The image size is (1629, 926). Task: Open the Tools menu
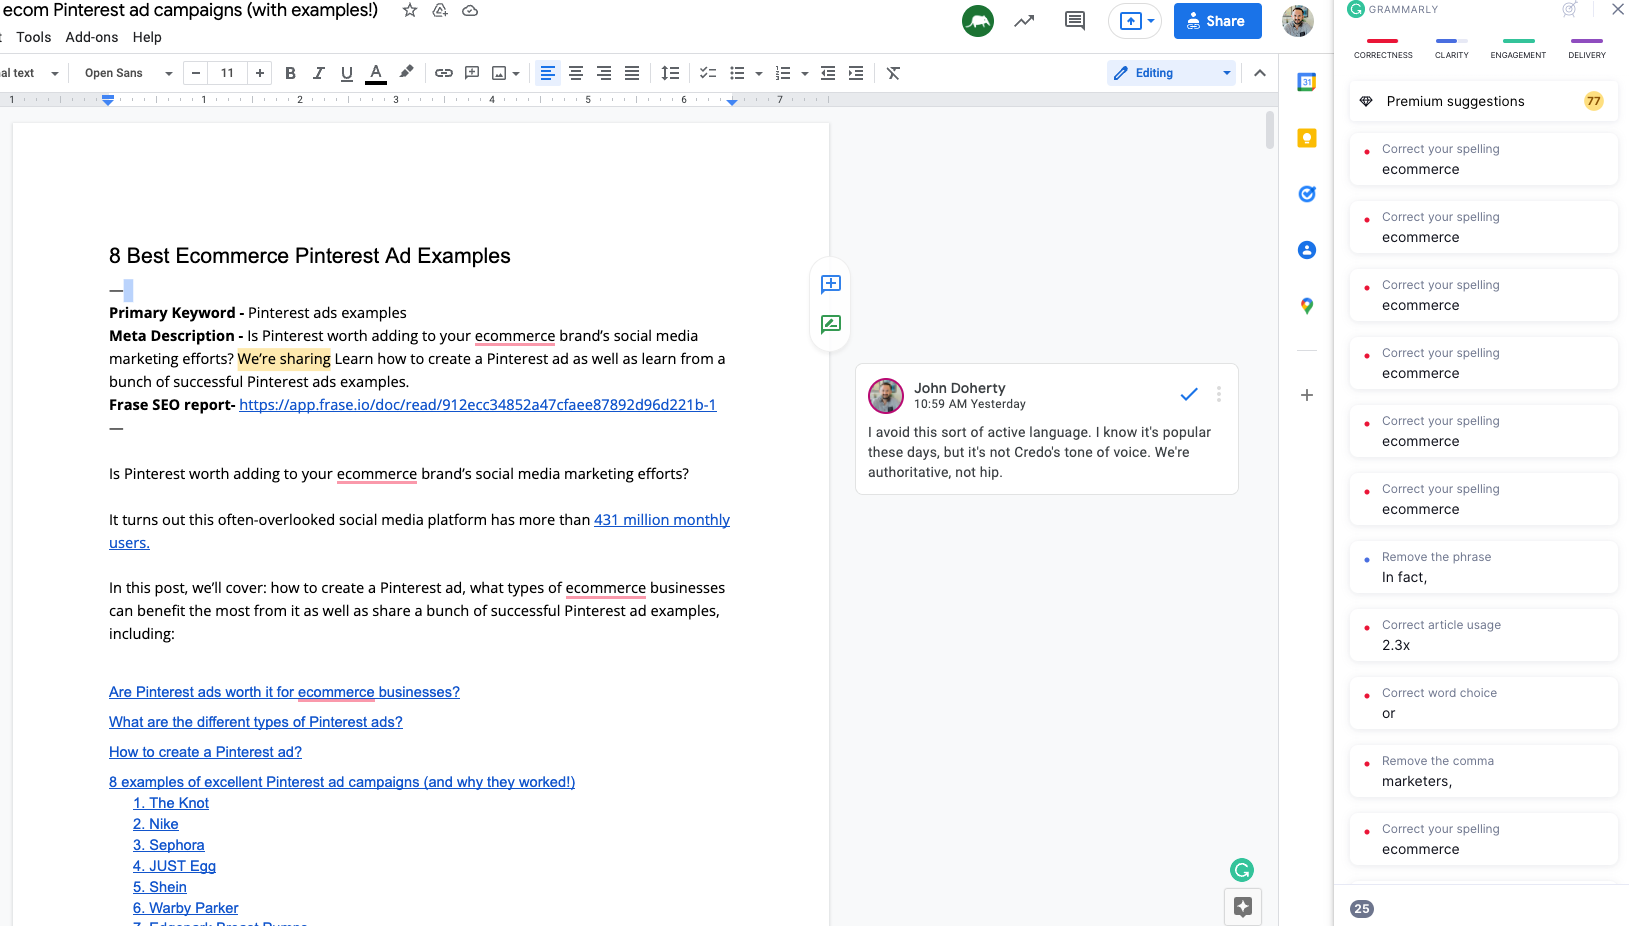coord(34,37)
